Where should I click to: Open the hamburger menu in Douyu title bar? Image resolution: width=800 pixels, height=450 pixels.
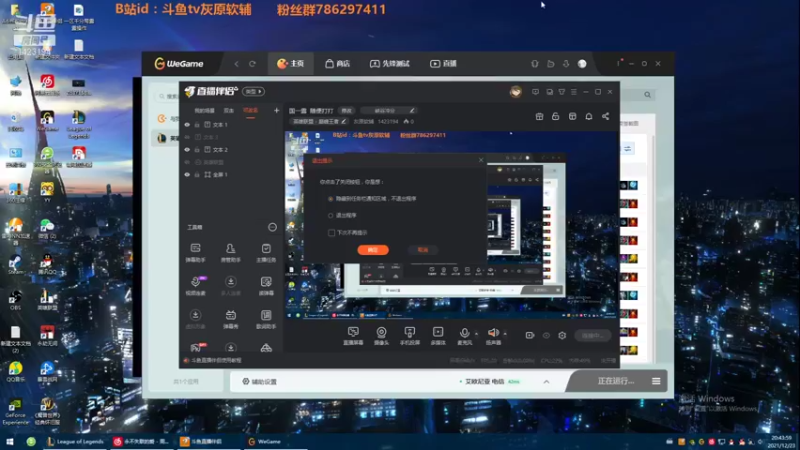click(573, 92)
